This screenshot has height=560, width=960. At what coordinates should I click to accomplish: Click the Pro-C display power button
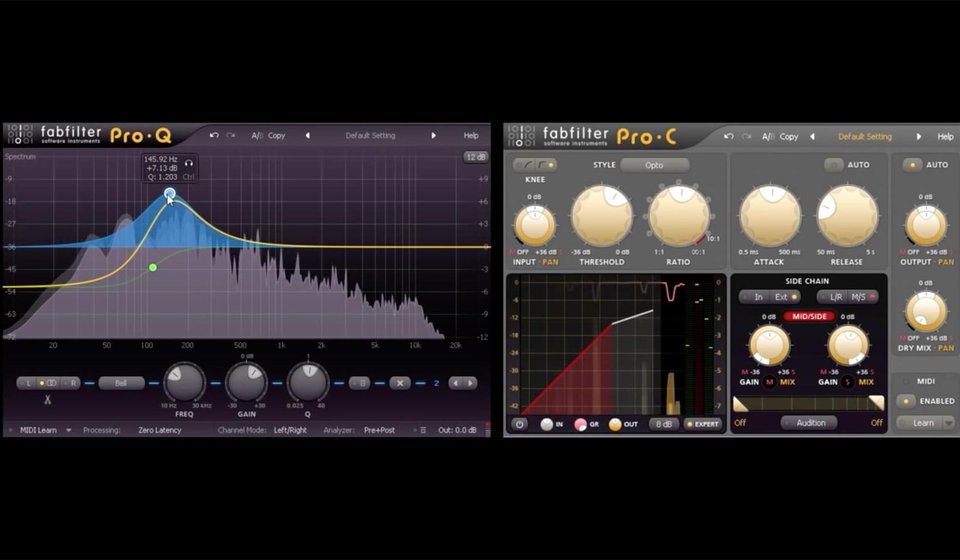point(520,424)
